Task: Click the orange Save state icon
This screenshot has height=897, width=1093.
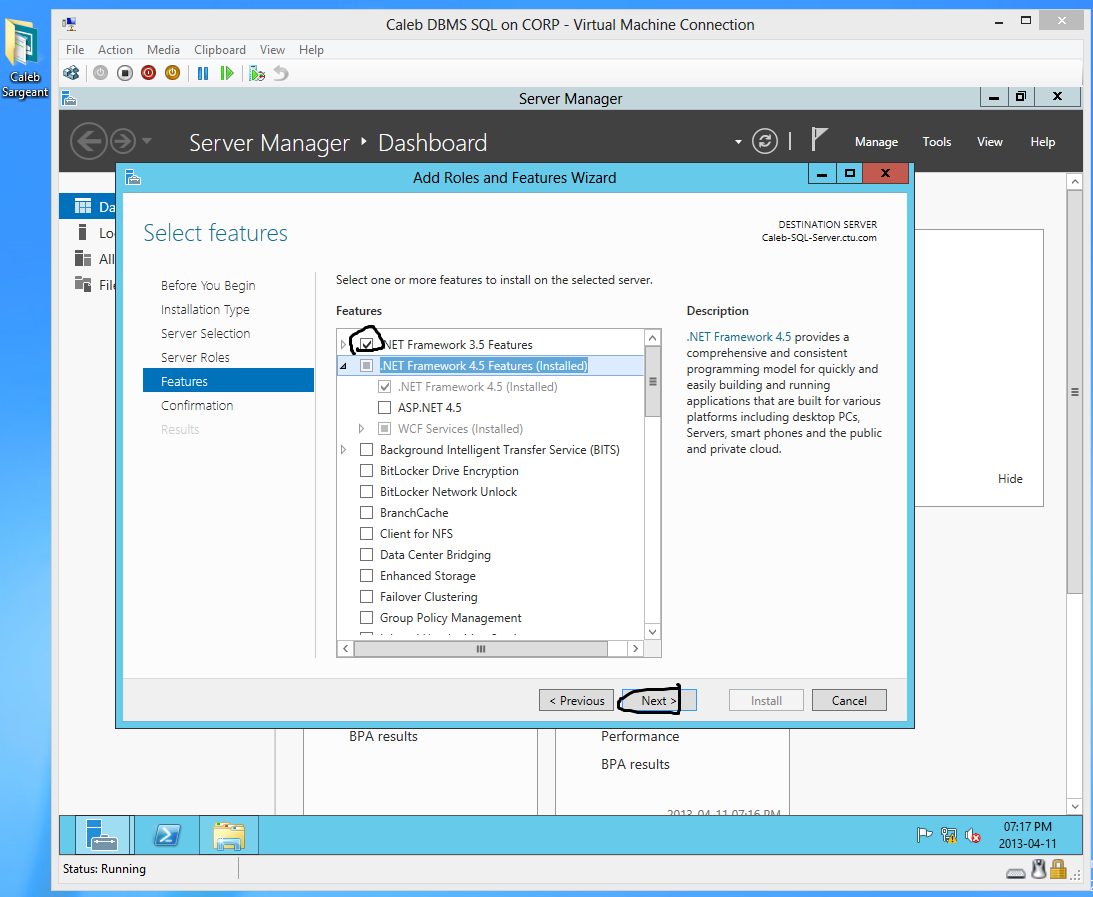Action: (172, 73)
